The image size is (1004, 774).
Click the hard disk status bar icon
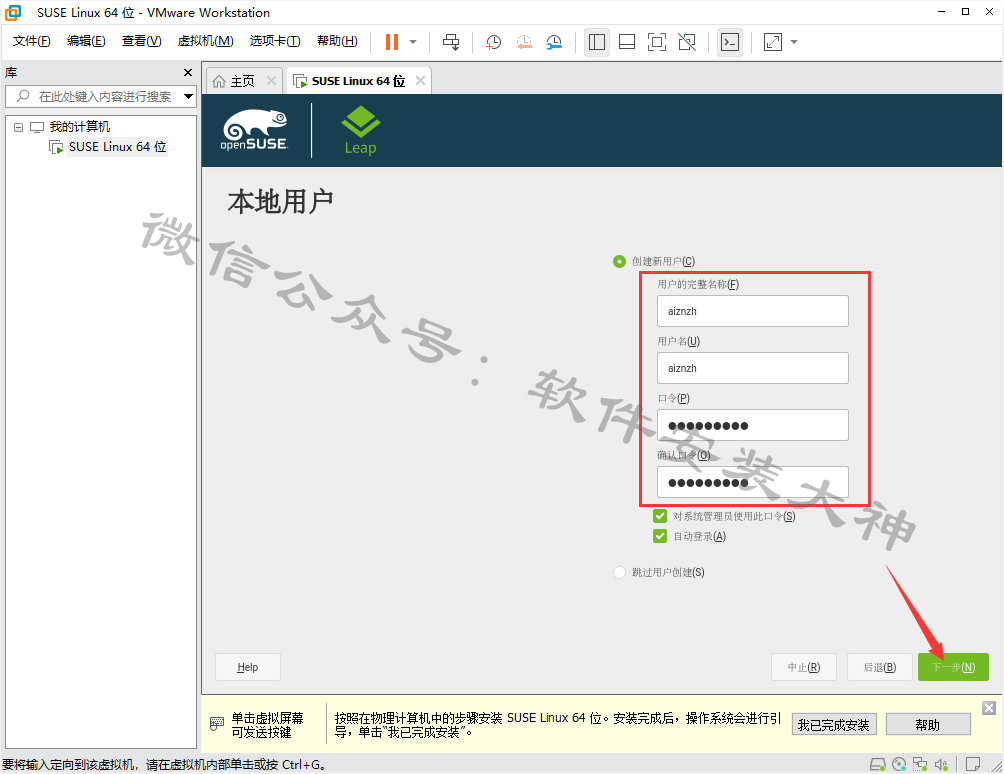[877, 764]
